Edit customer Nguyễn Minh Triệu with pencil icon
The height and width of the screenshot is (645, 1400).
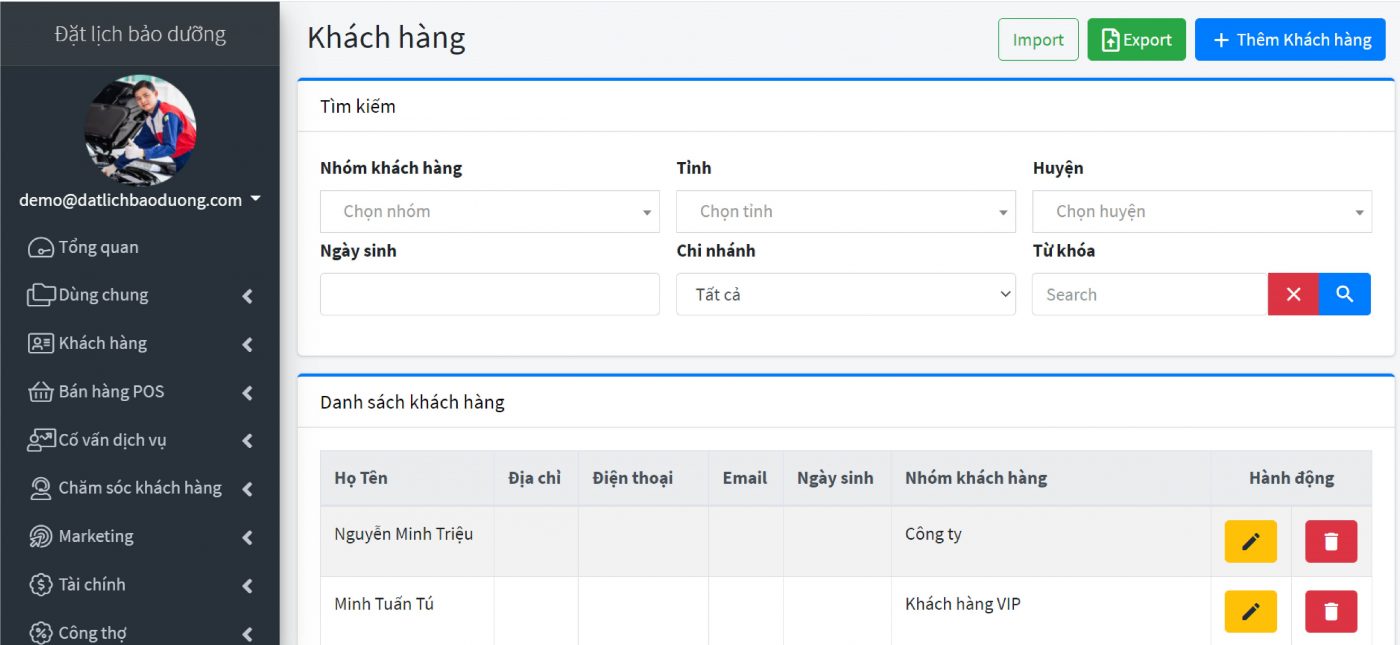coord(1250,541)
